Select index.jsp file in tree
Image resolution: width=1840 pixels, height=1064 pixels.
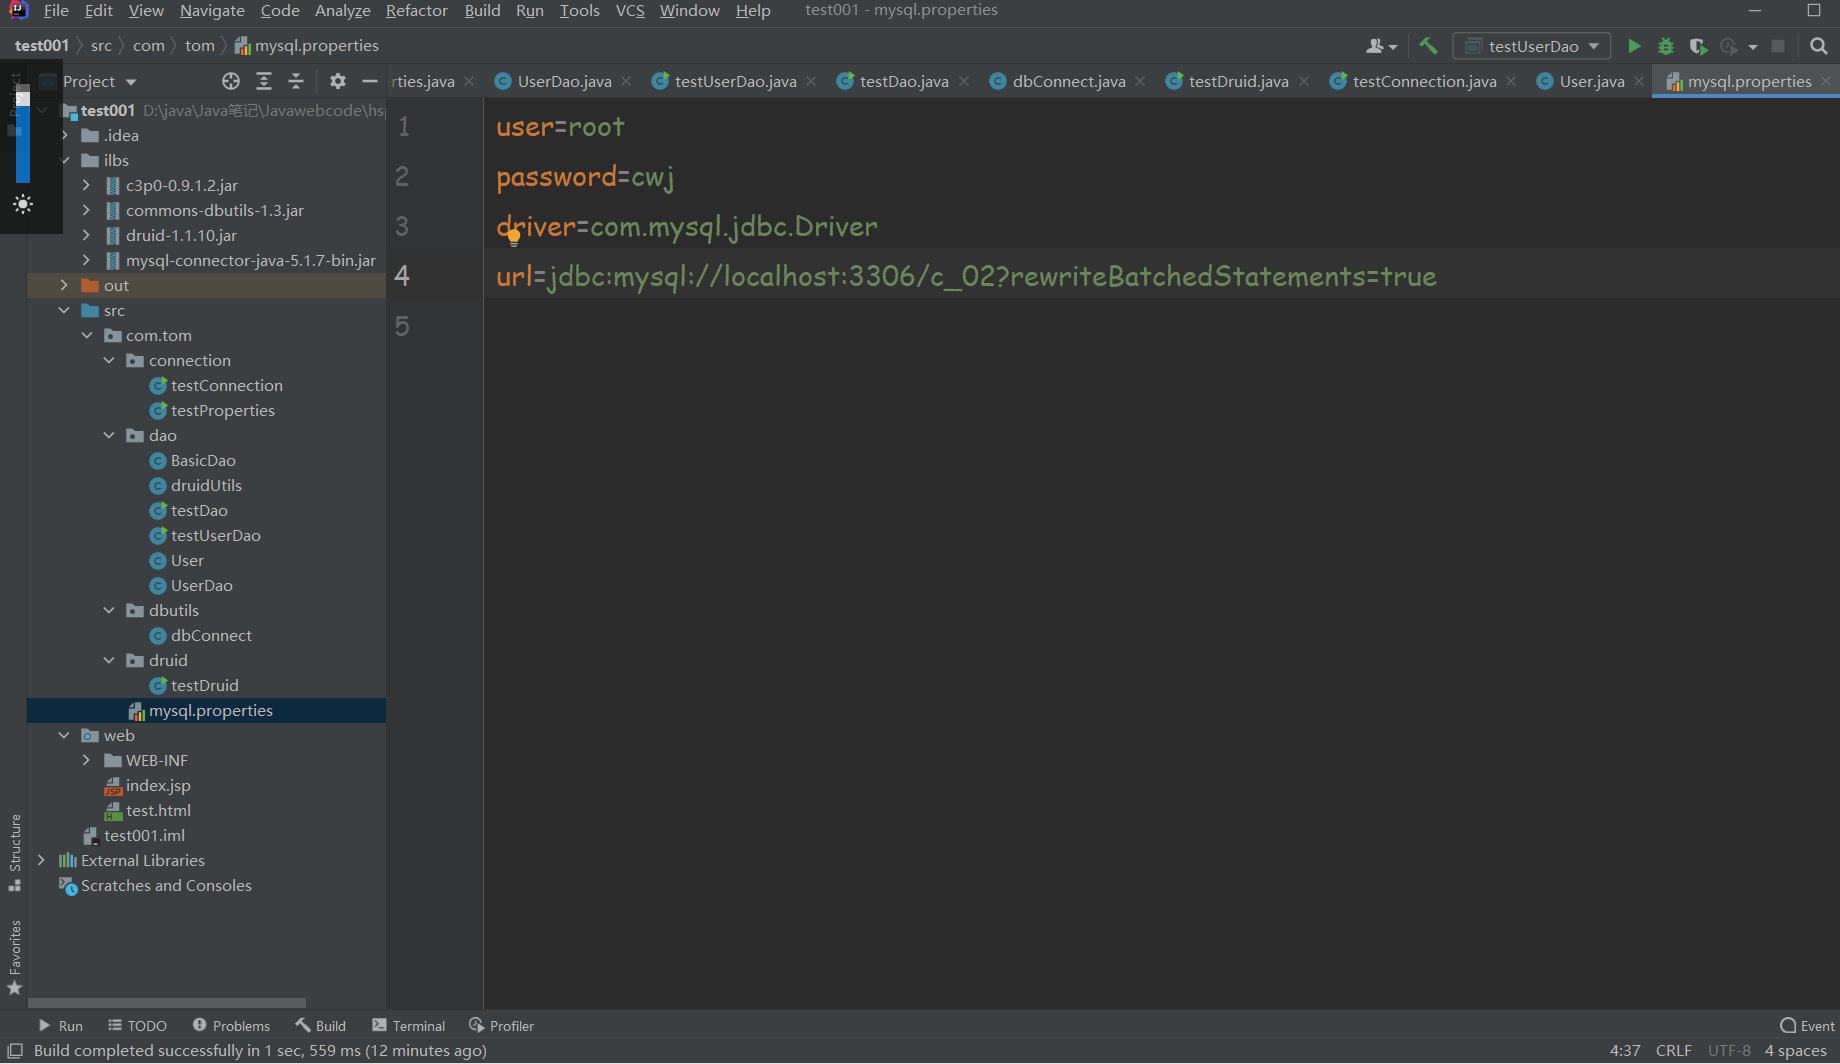(x=158, y=785)
